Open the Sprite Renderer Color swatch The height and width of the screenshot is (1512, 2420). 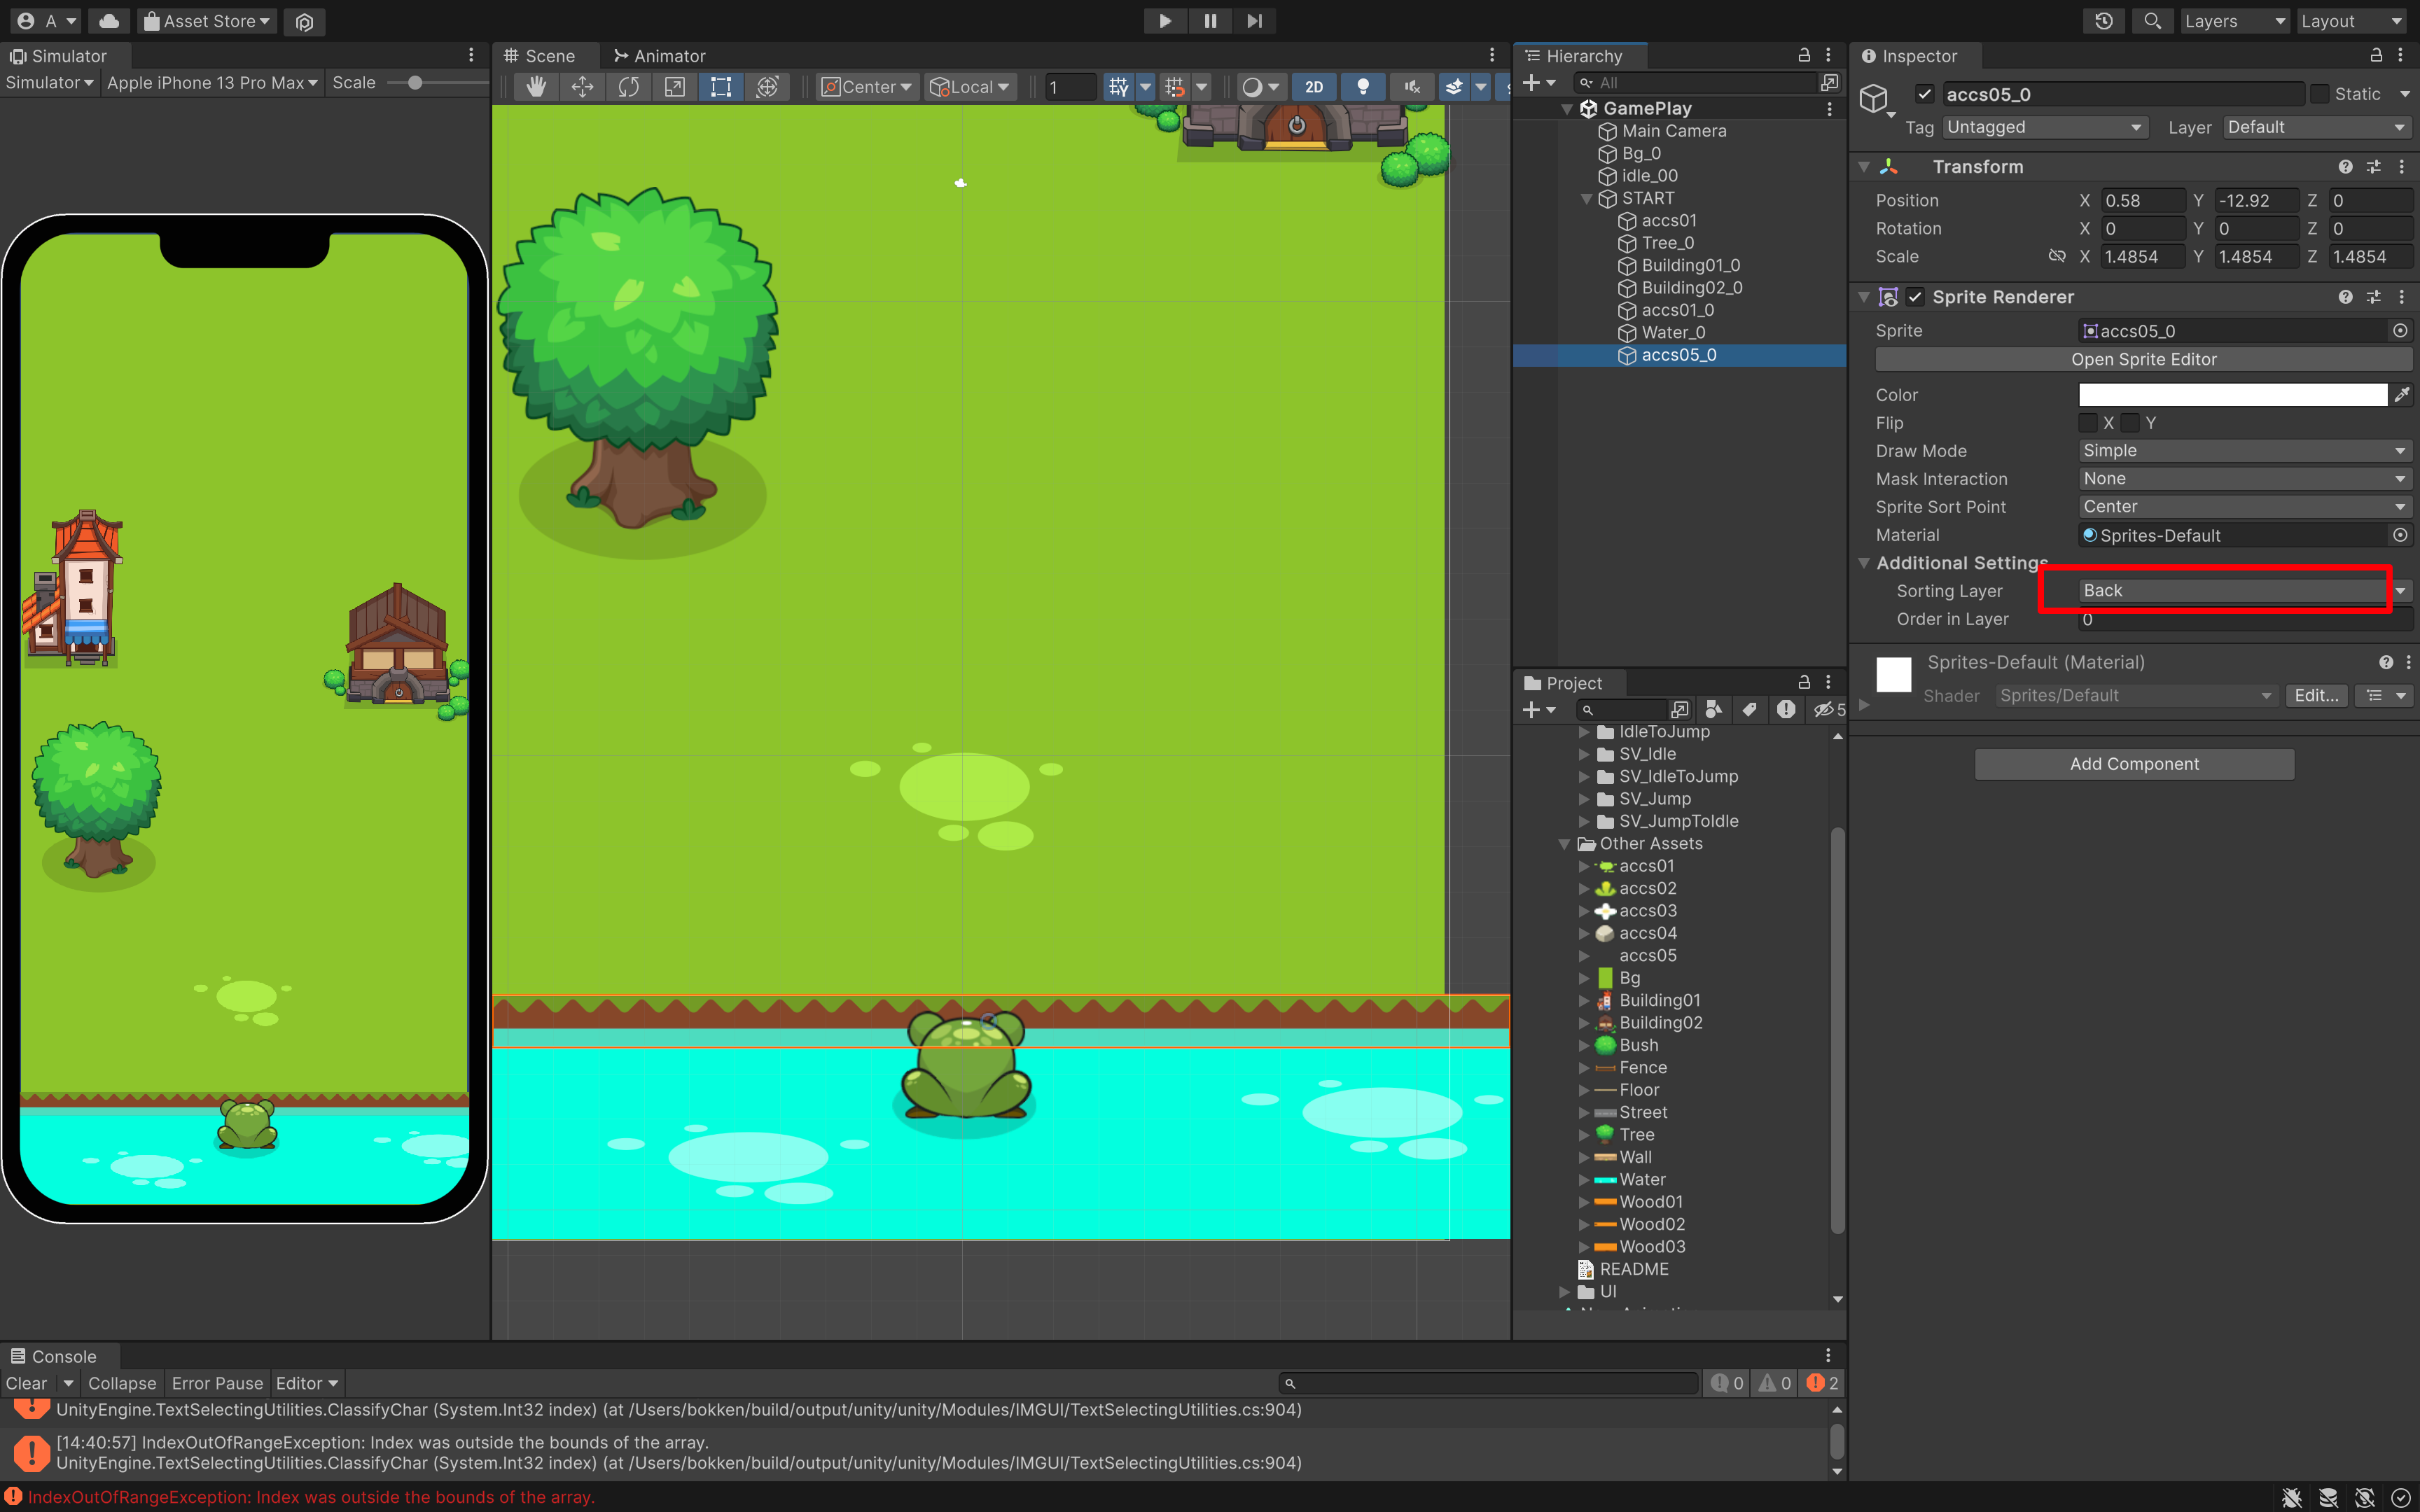pos(2232,395)
